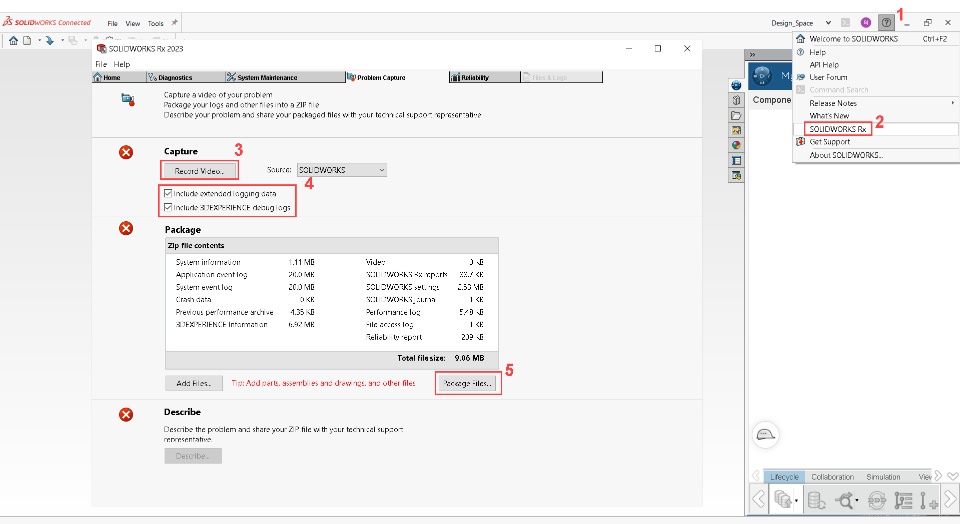Click the Open (blue arrow) icon
960x524 pixels.
50,40
